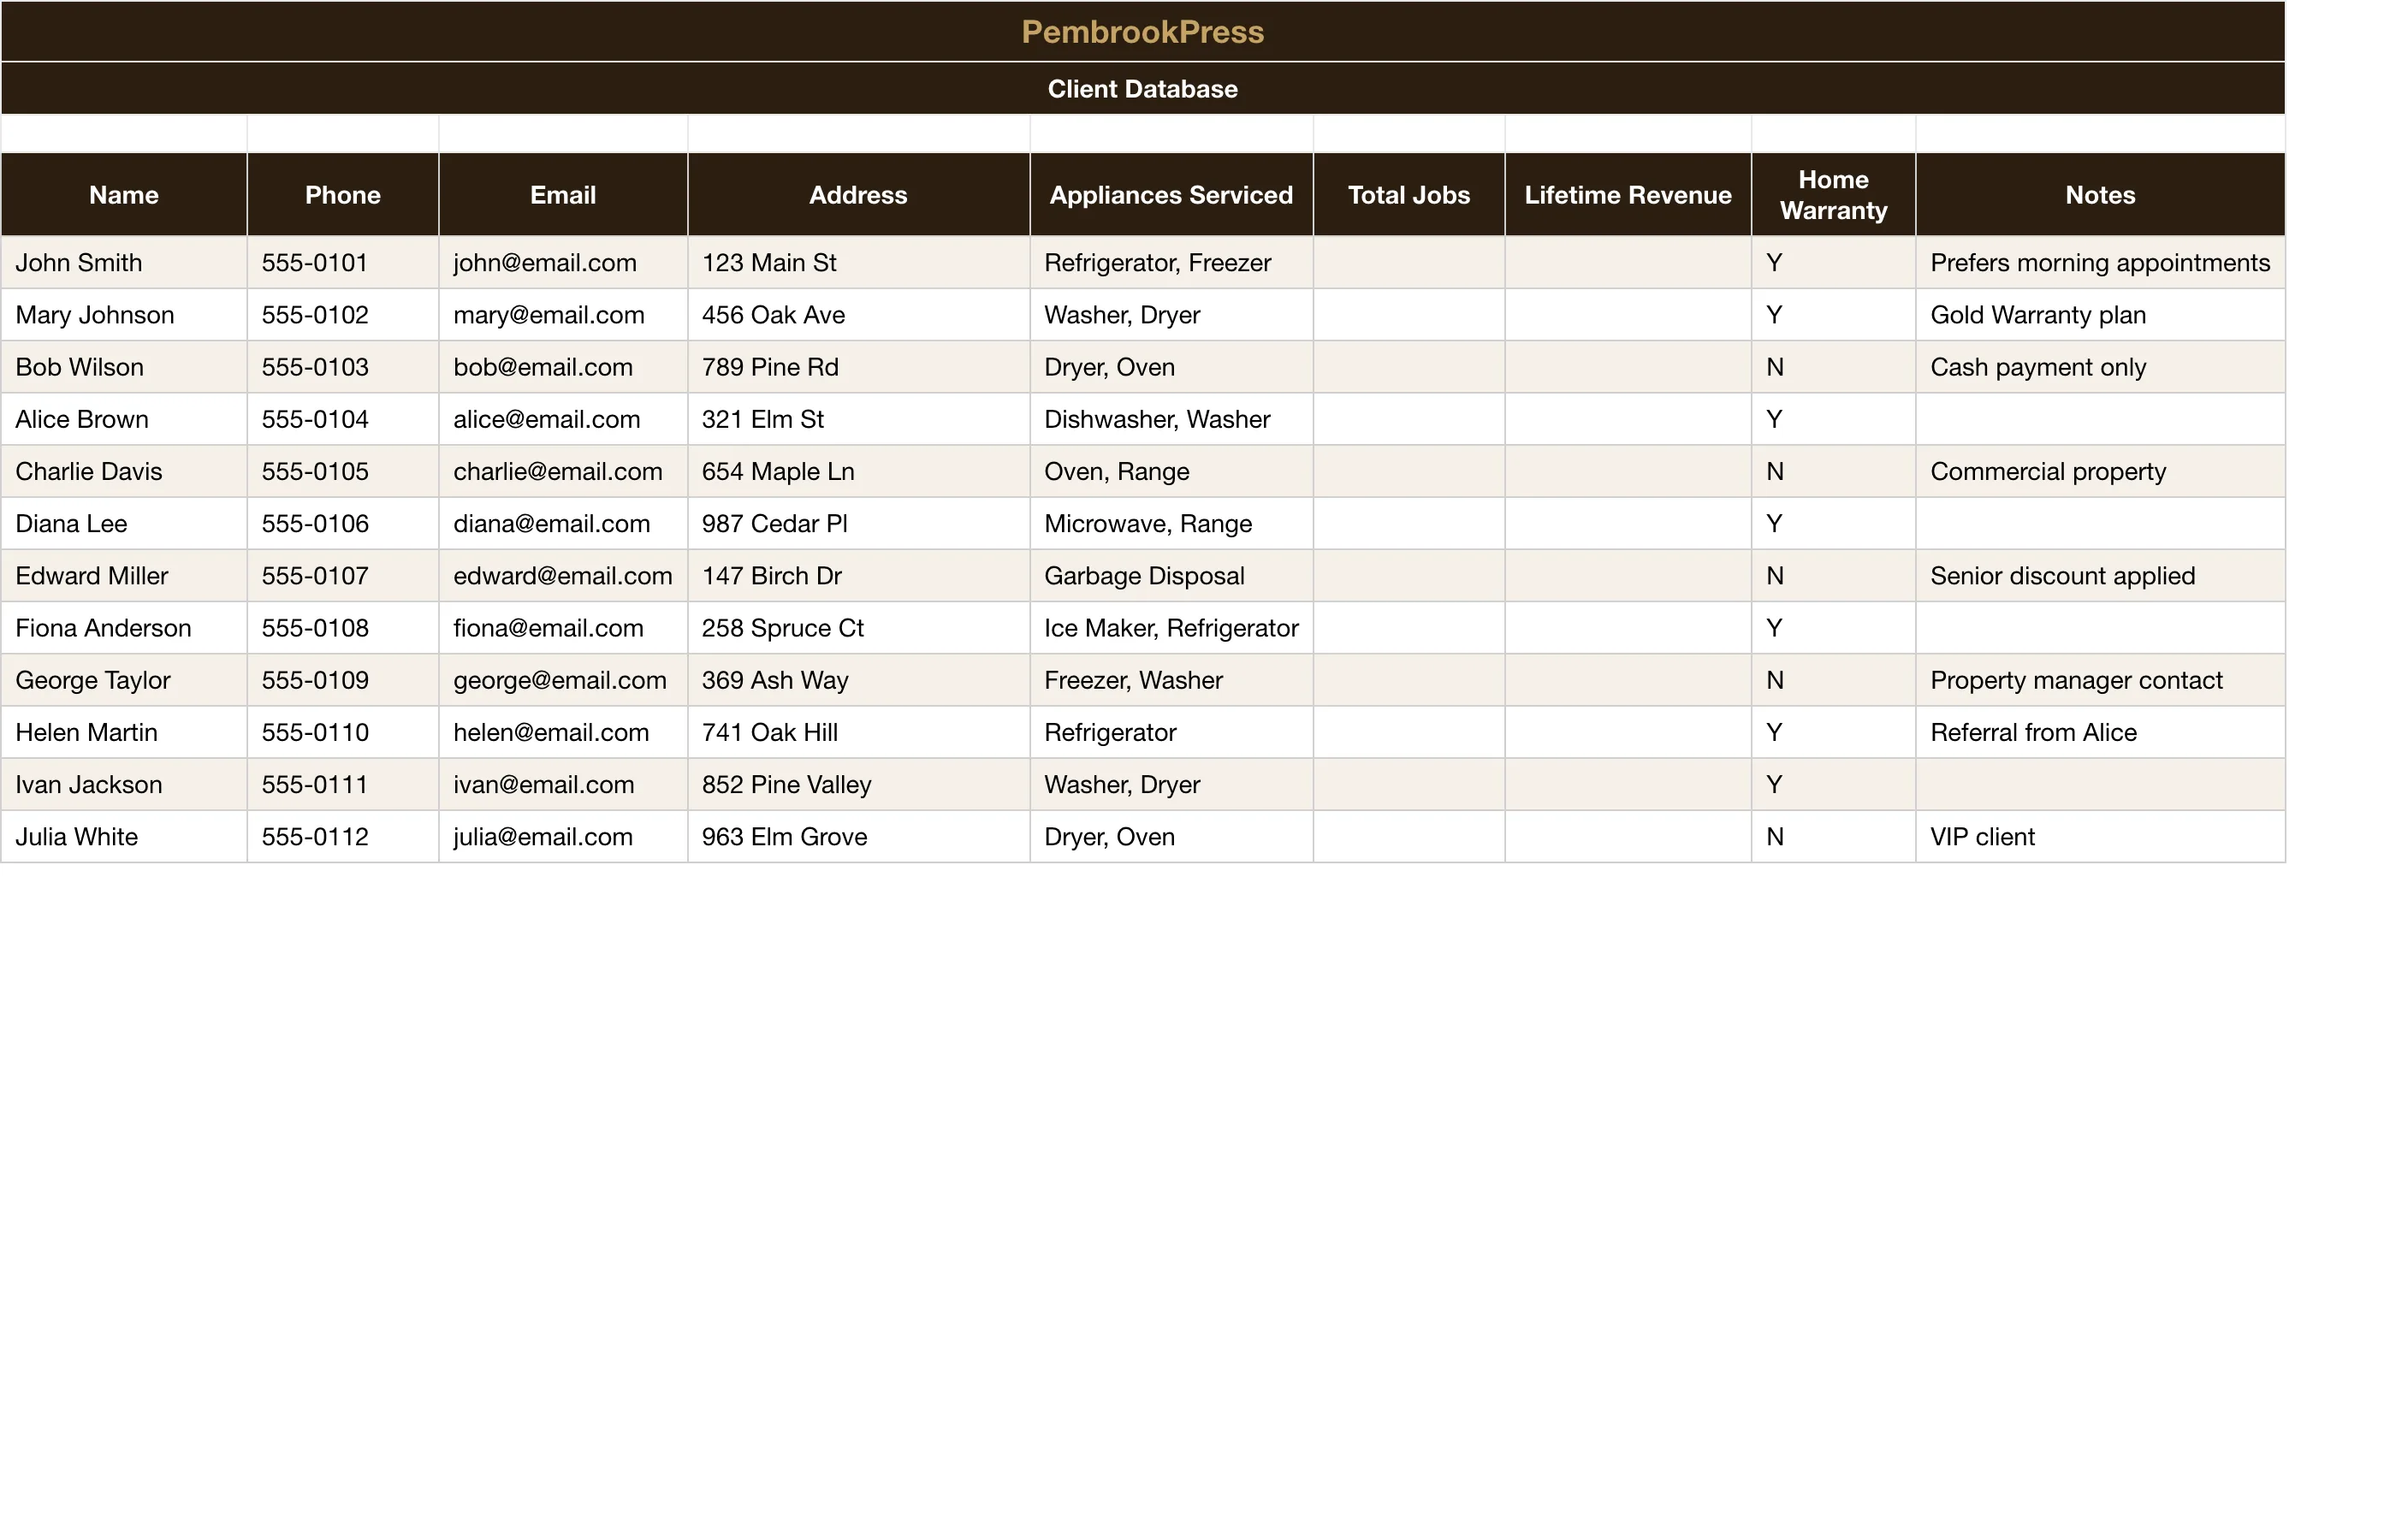Select the Fiona Anderson name cell

click(x=124, y=628)
